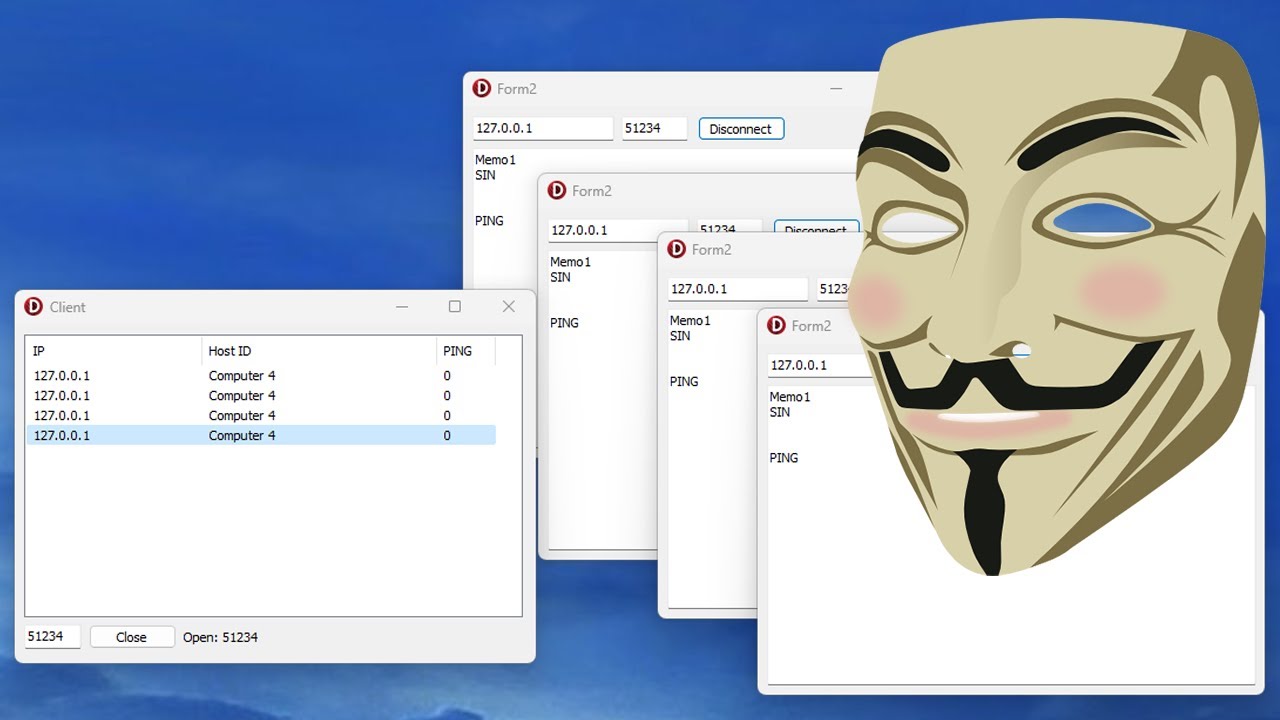Close the Client window with the X

(508, 307)
